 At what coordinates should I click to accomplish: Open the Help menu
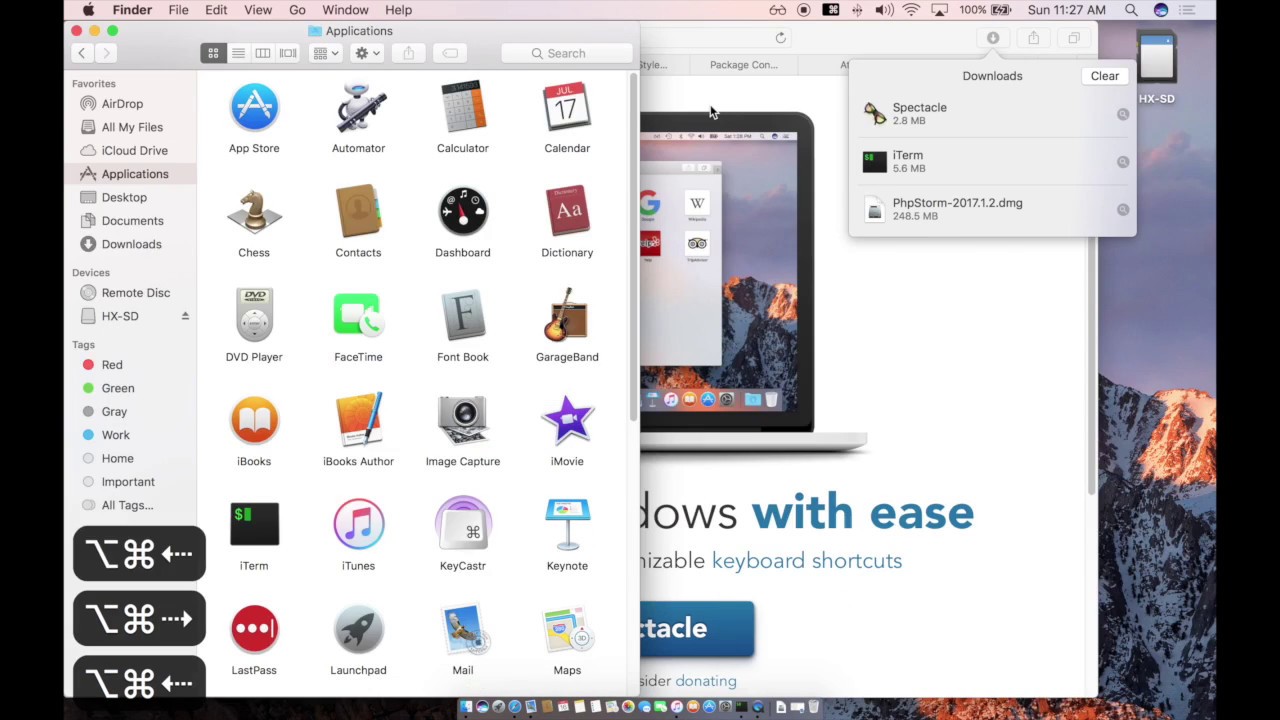pos(398,10)
